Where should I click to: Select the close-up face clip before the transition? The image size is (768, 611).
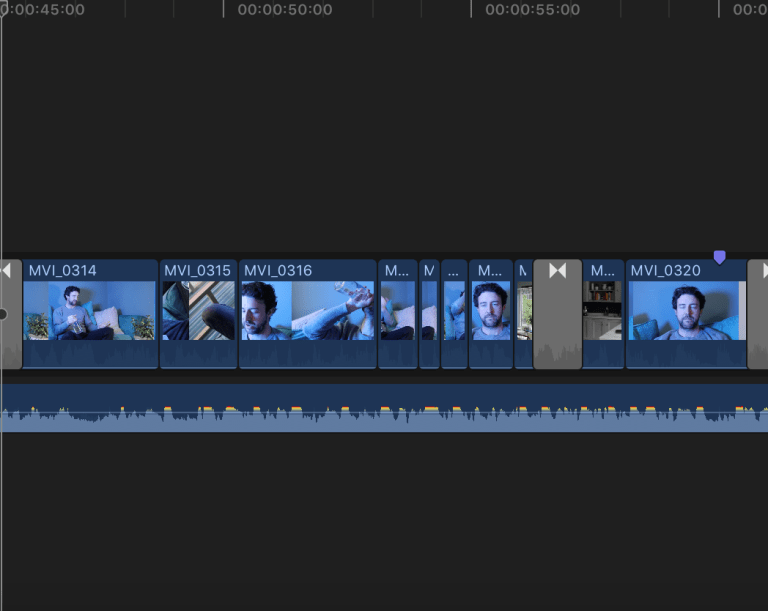point(490,311)
